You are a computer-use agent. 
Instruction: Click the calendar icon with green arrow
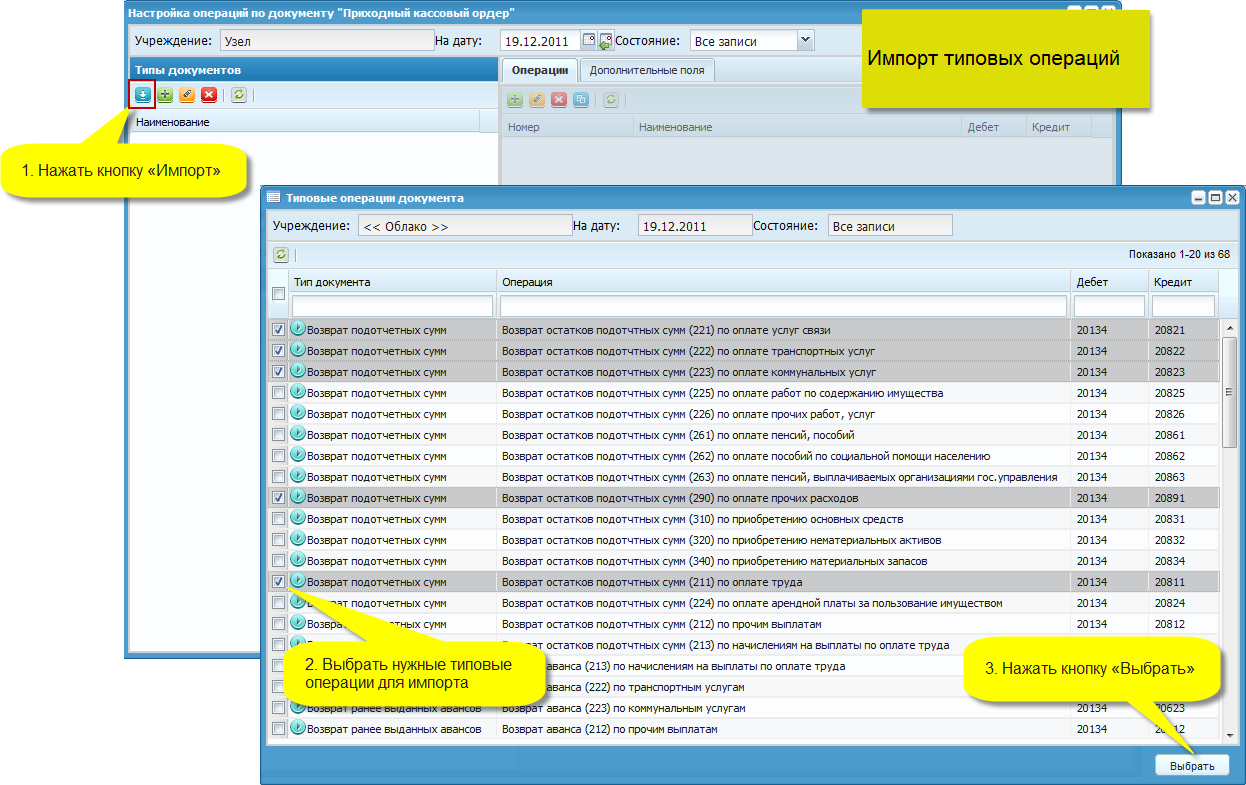pos(605,41)
